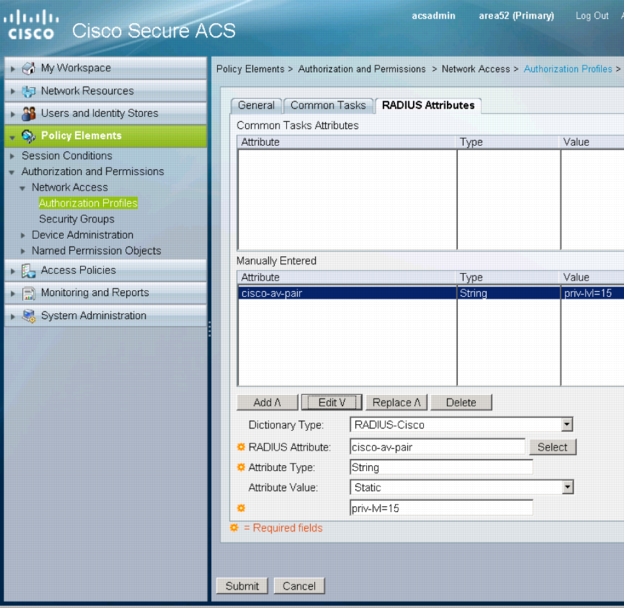Image resolution: width=626 pixels, height=609 pixels.
Task: Select Security Groups in the tree
Action: tap(77, 219)
